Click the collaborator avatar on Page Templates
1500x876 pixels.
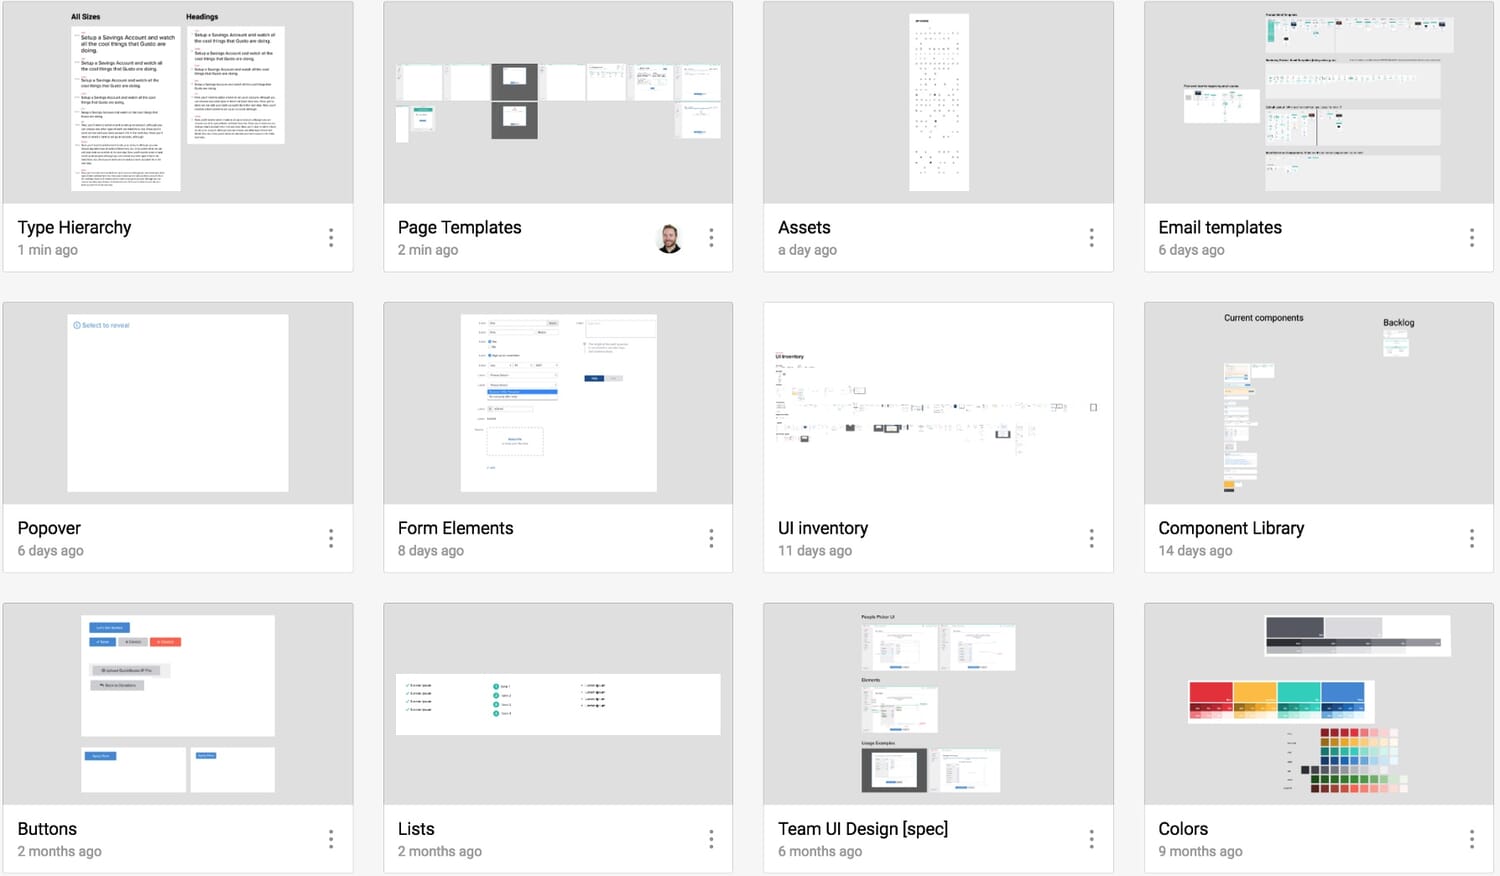point(668,238)
